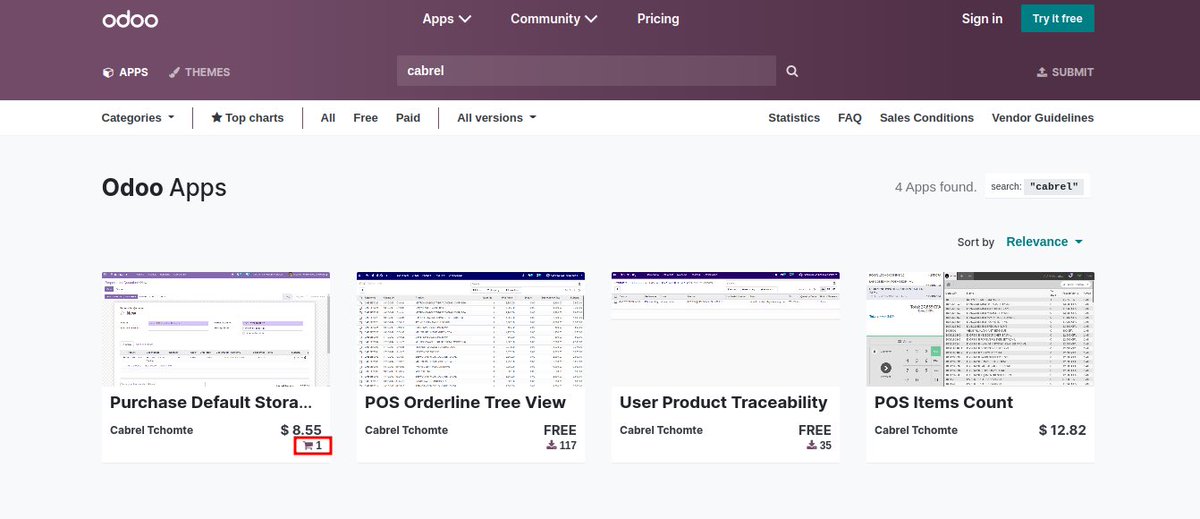Click Cabrel Tchomte under Purchase Default Storage
The height and width of the screenshot is (519, 1200).
click(151, 431)
